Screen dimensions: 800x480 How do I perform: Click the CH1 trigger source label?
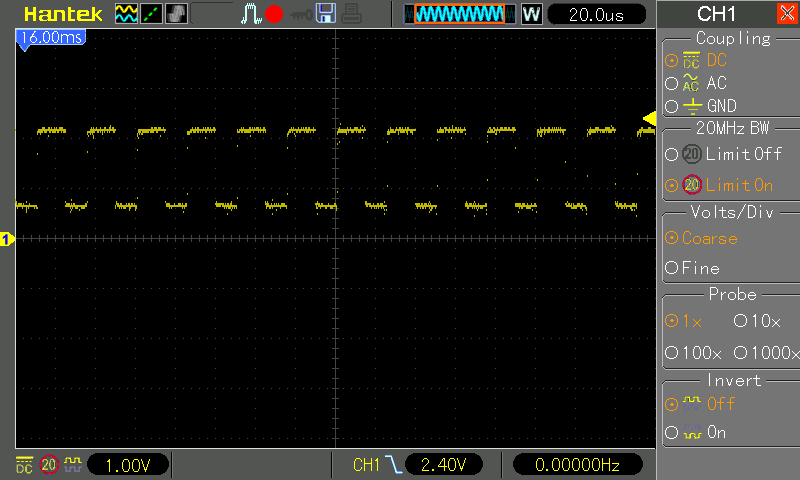point(366,465)
